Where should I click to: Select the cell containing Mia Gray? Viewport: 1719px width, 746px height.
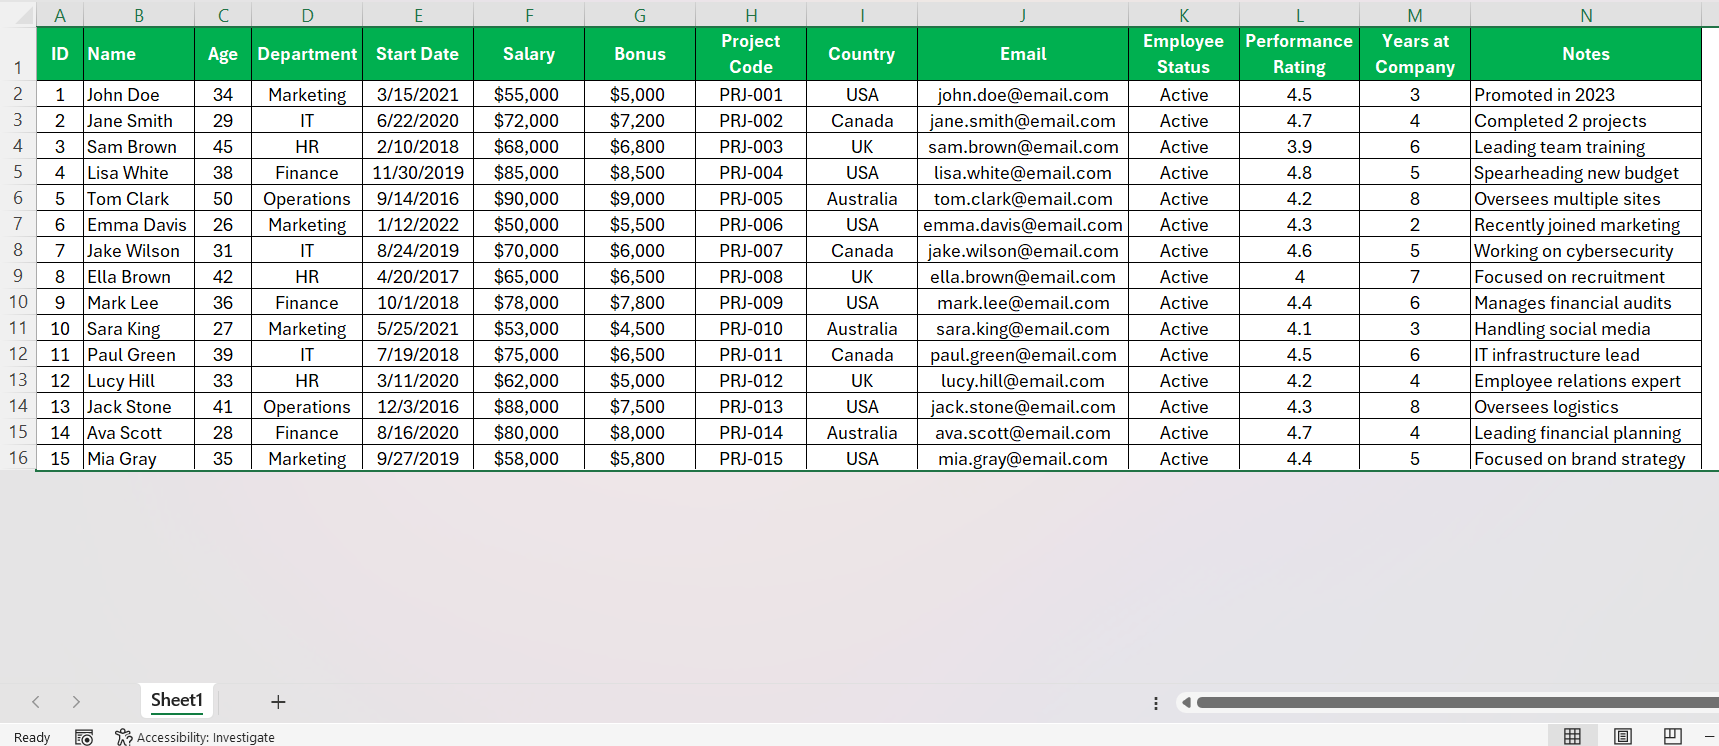139,459
